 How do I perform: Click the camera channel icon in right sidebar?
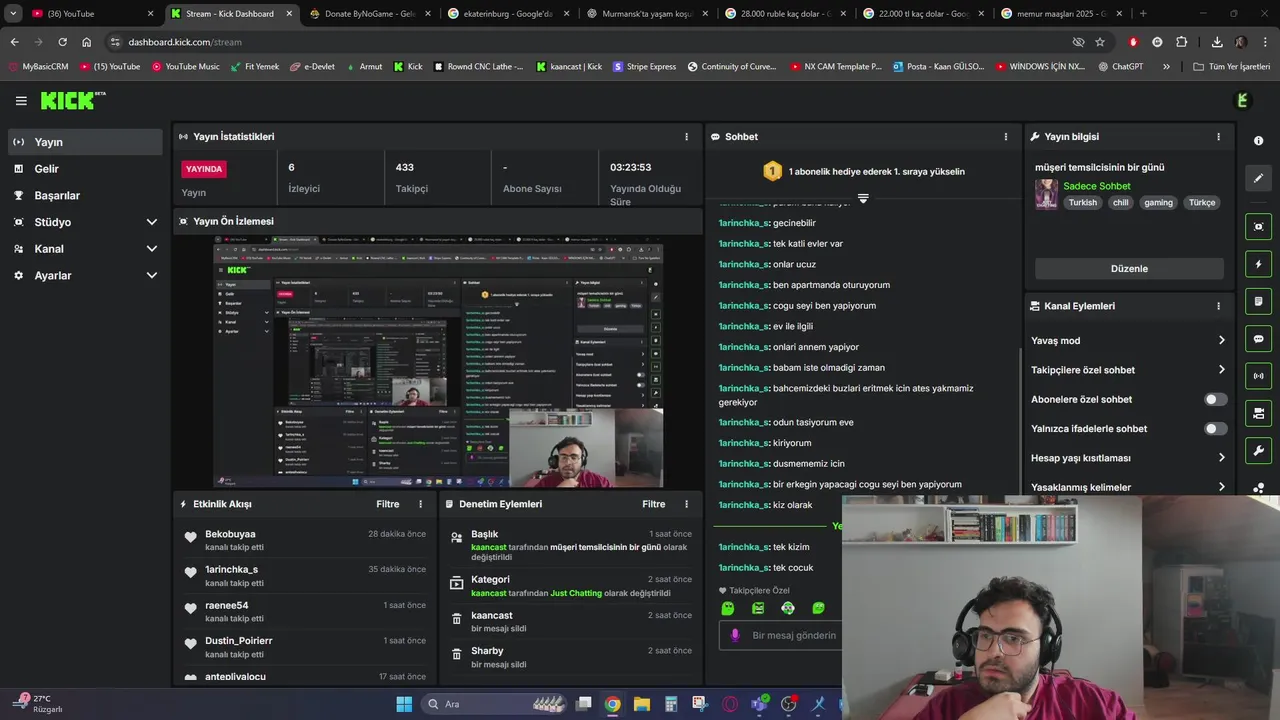[1259, 413]
